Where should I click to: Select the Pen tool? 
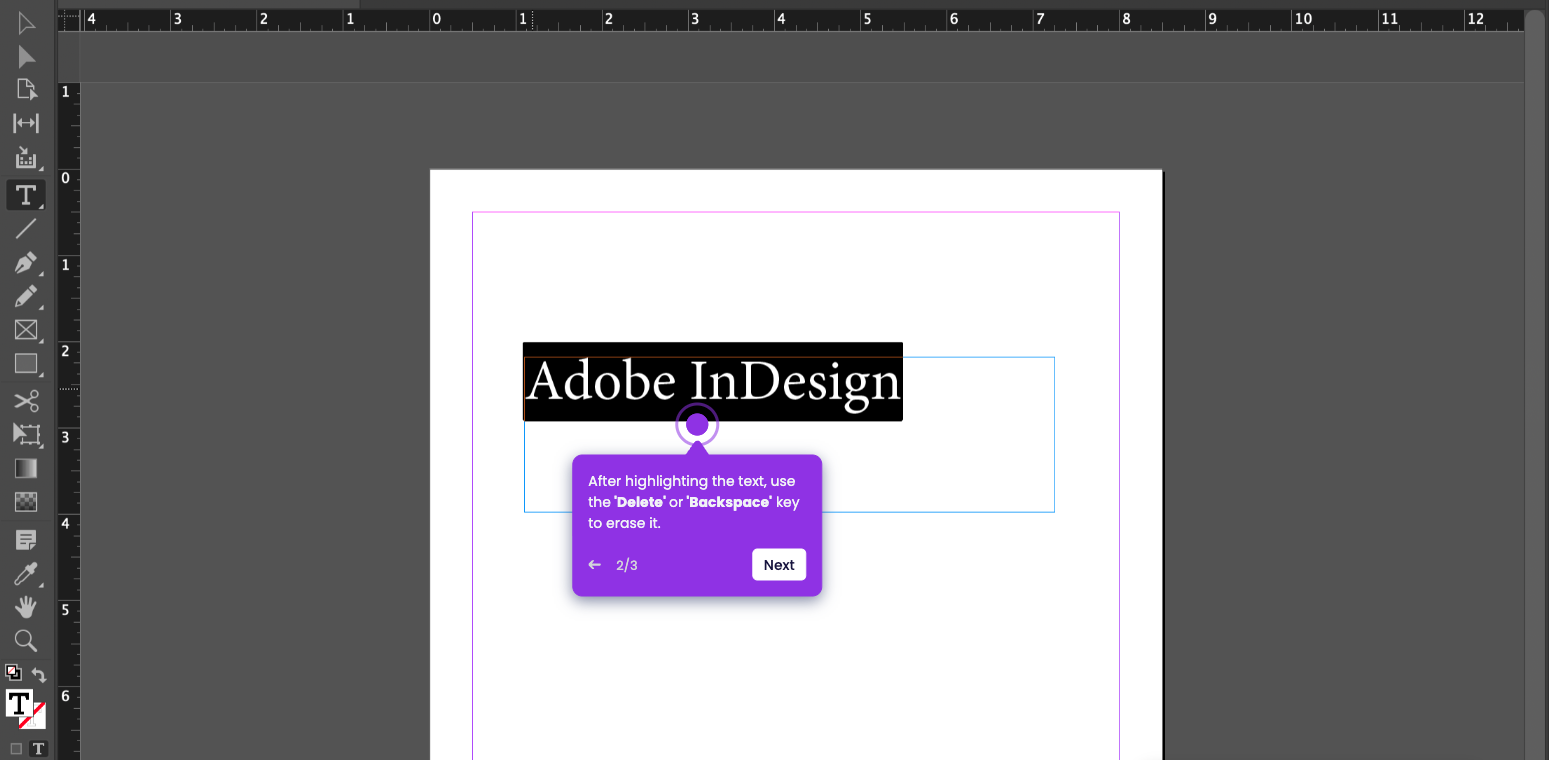click(26, 263)
